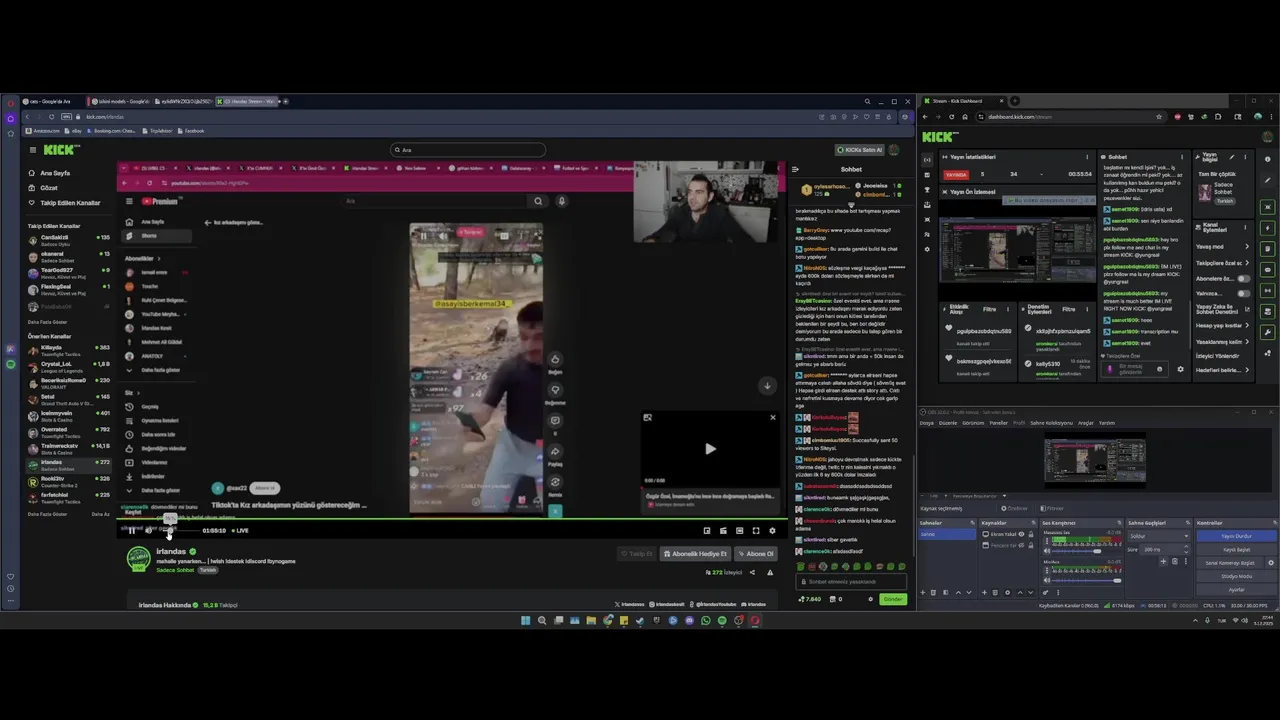Screen dimensions: 1280x720
Task: Open the Dosya menu in OBS
Action: point(927,423)
